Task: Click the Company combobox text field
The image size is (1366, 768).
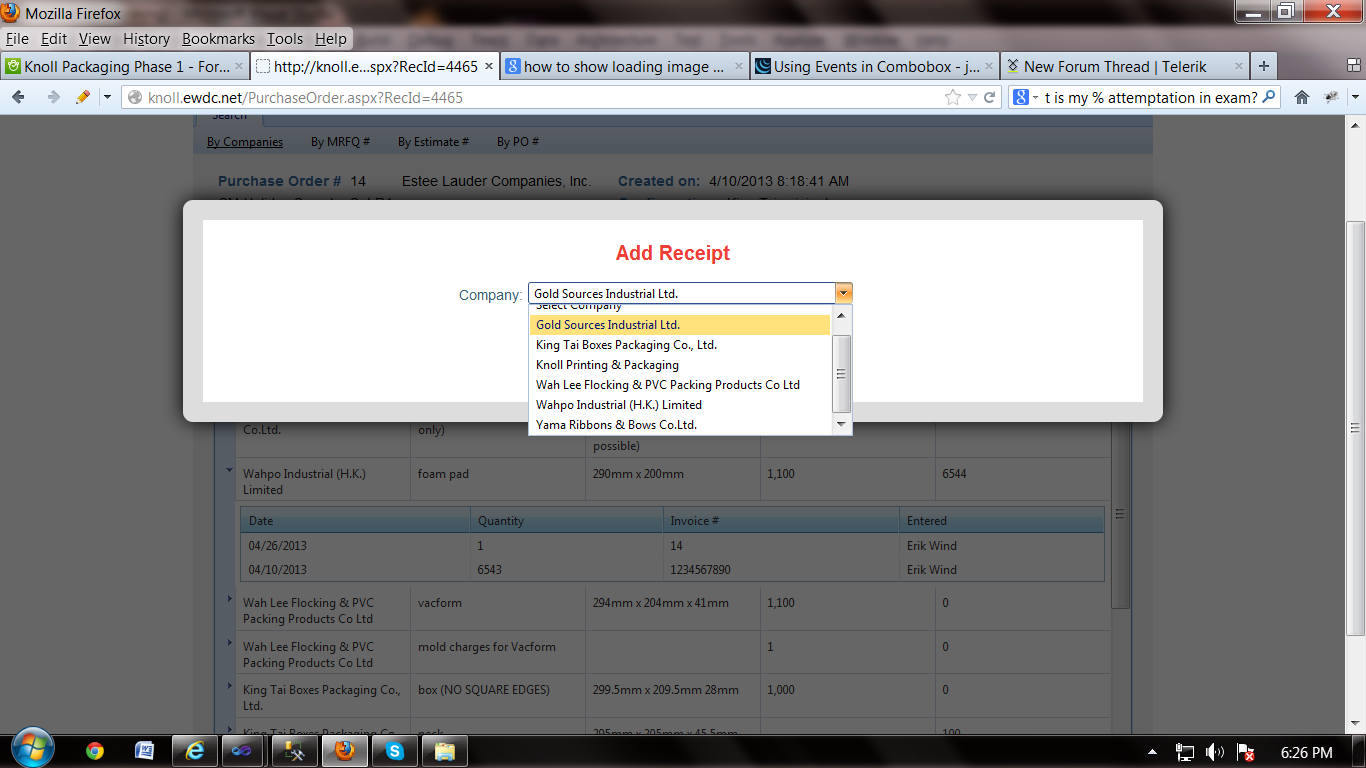Action: click(682, 294)
